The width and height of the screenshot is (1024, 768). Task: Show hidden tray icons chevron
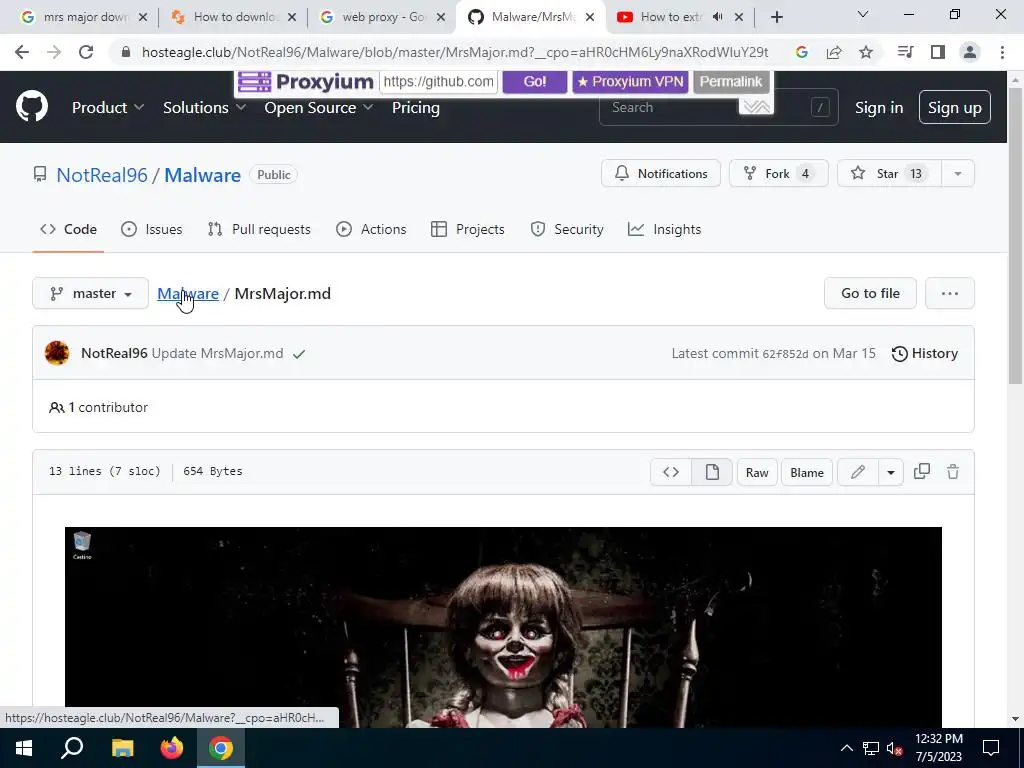846,748
